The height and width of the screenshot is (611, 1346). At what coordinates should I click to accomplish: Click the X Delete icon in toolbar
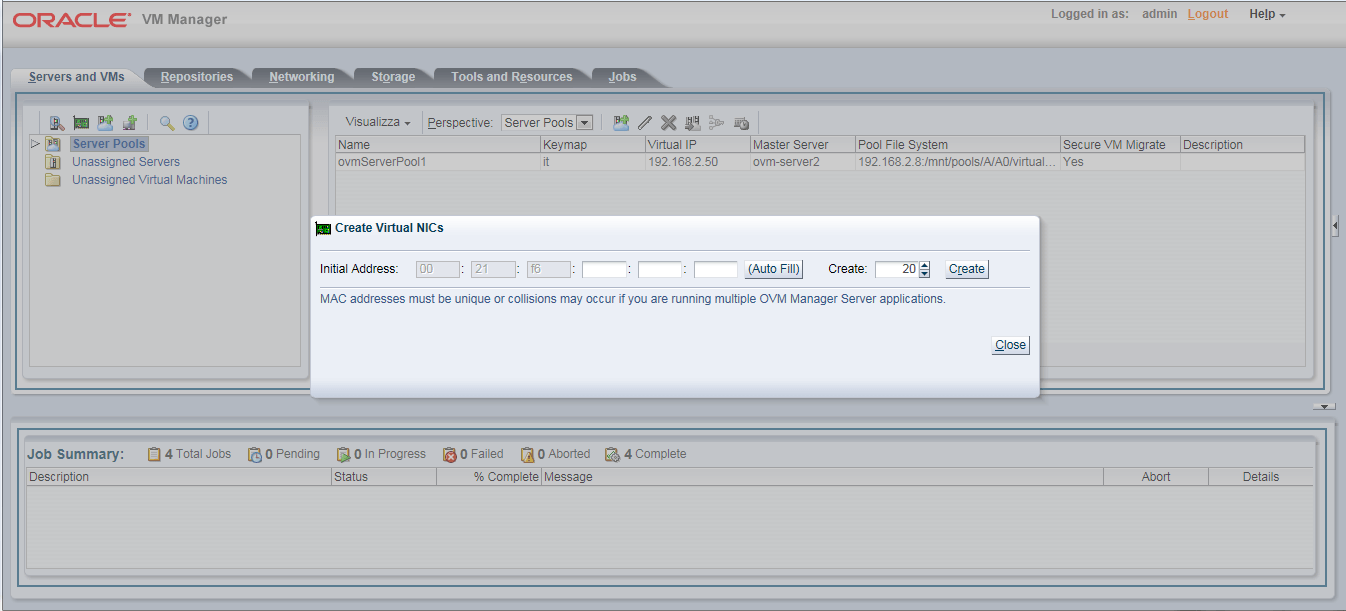(x=668, y=123)
